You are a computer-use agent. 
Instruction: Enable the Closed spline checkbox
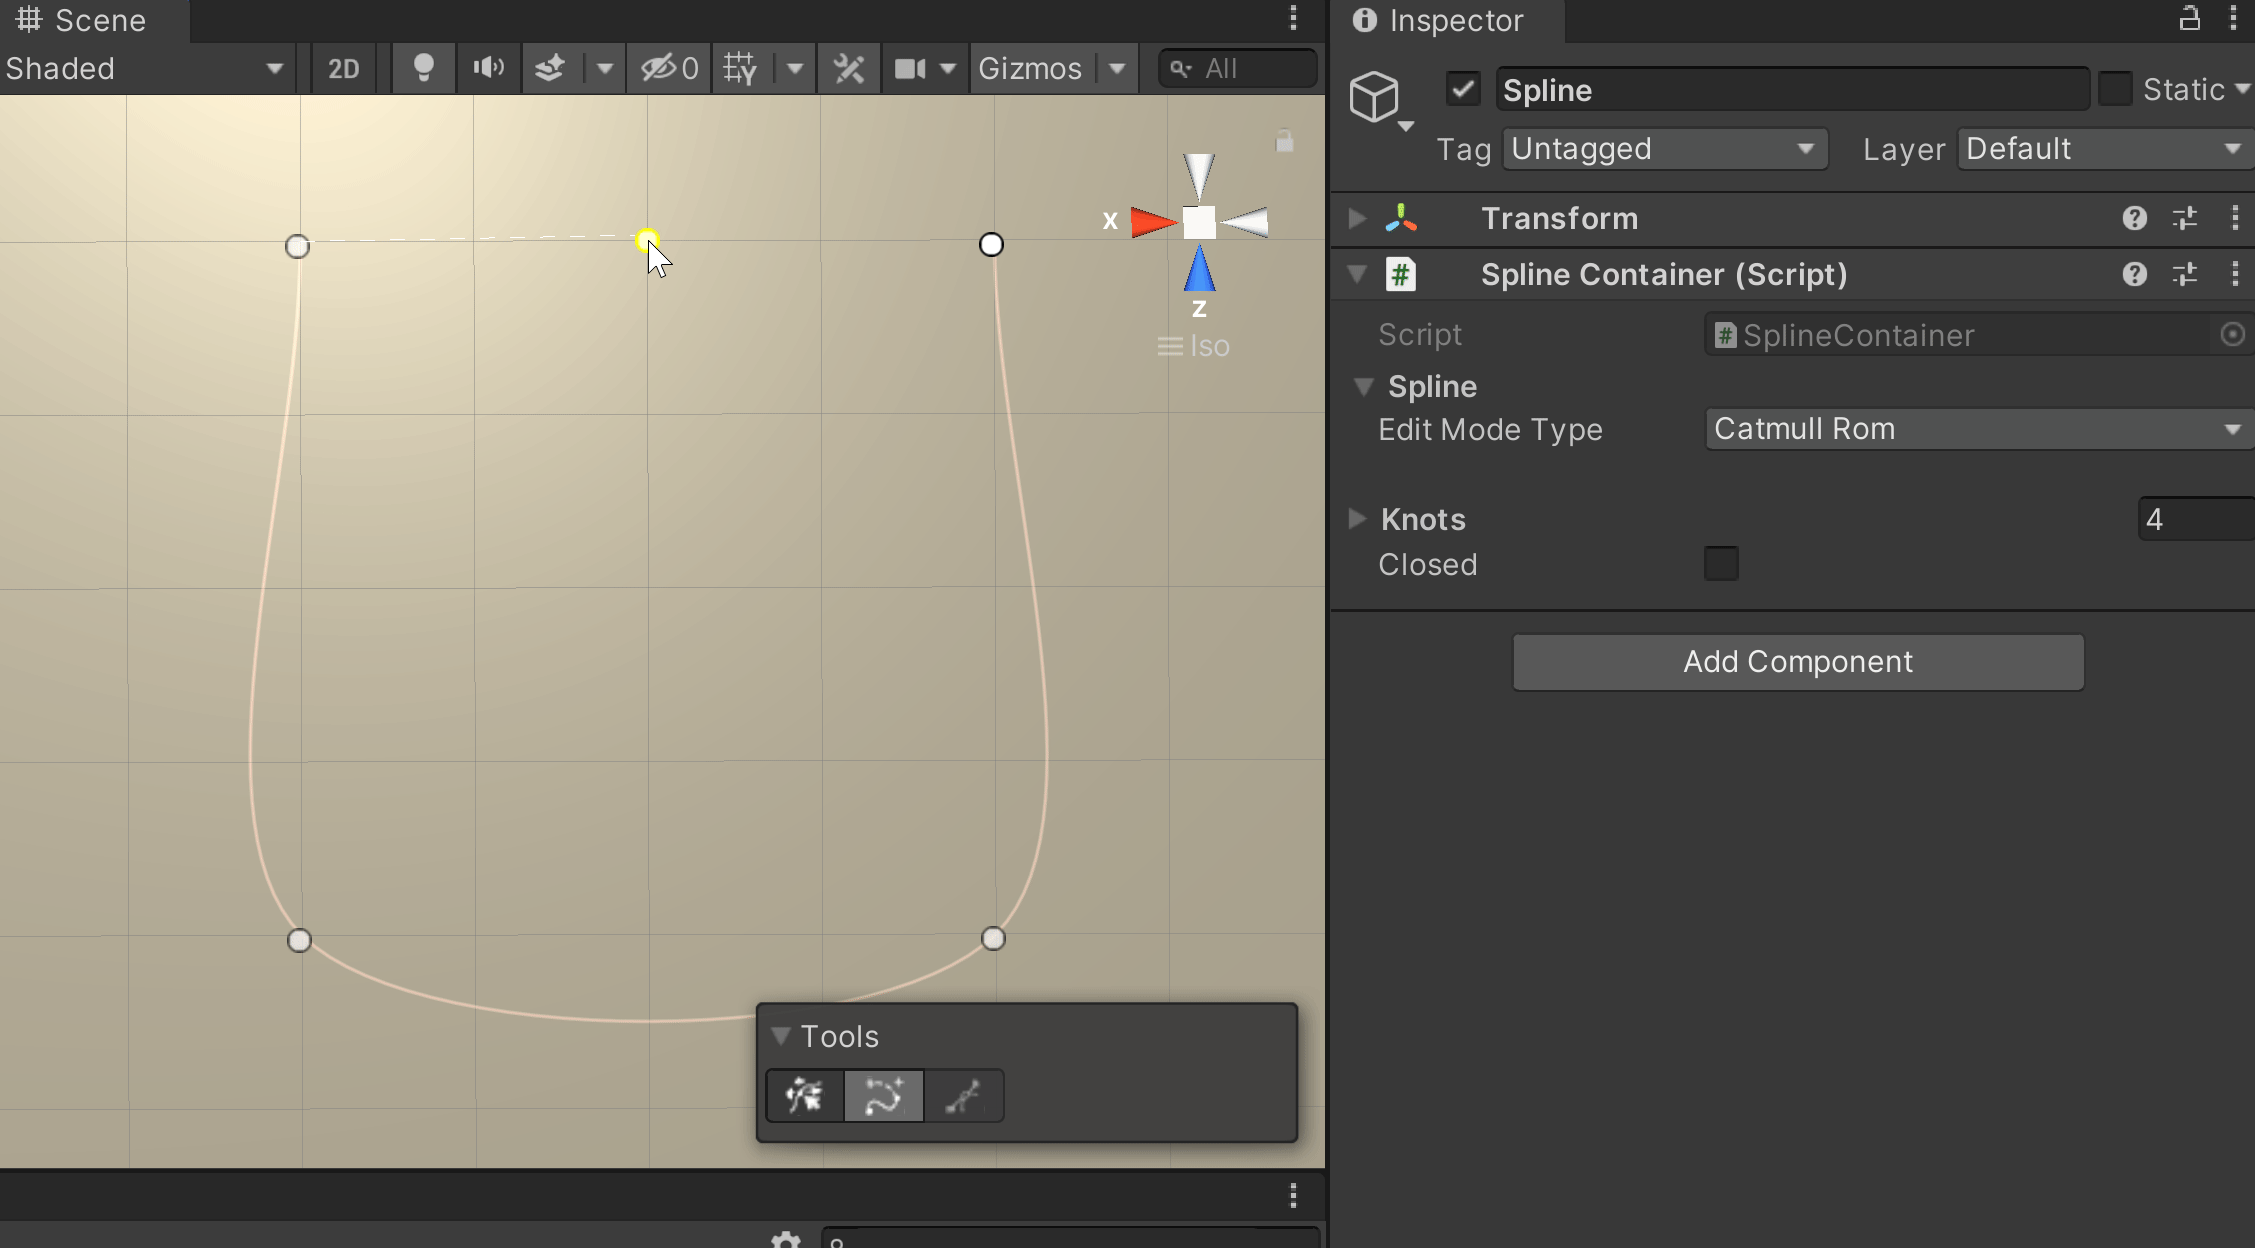1721,564
